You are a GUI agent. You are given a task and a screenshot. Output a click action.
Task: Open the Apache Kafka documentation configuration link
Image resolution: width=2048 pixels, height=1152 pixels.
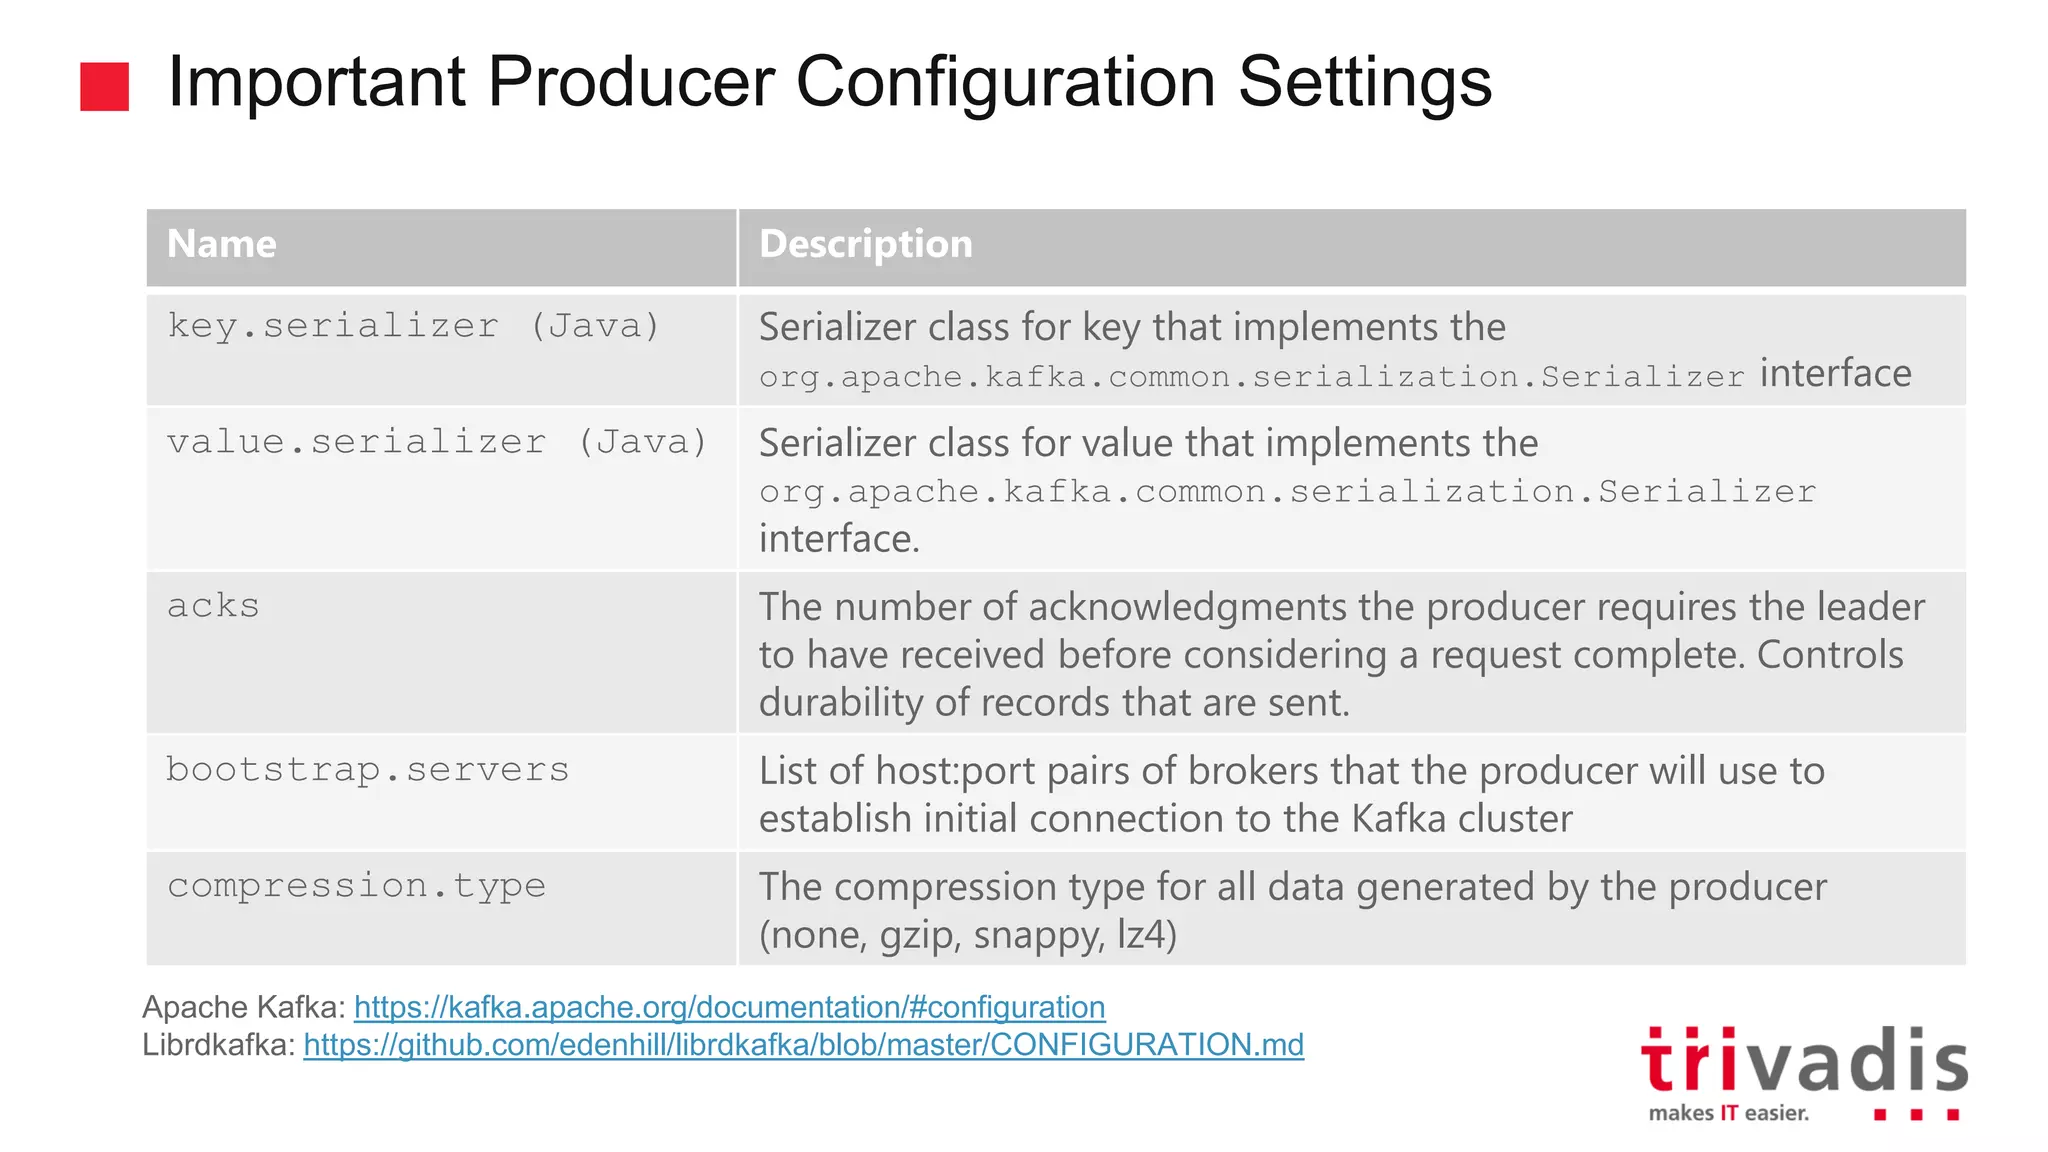729,1007
